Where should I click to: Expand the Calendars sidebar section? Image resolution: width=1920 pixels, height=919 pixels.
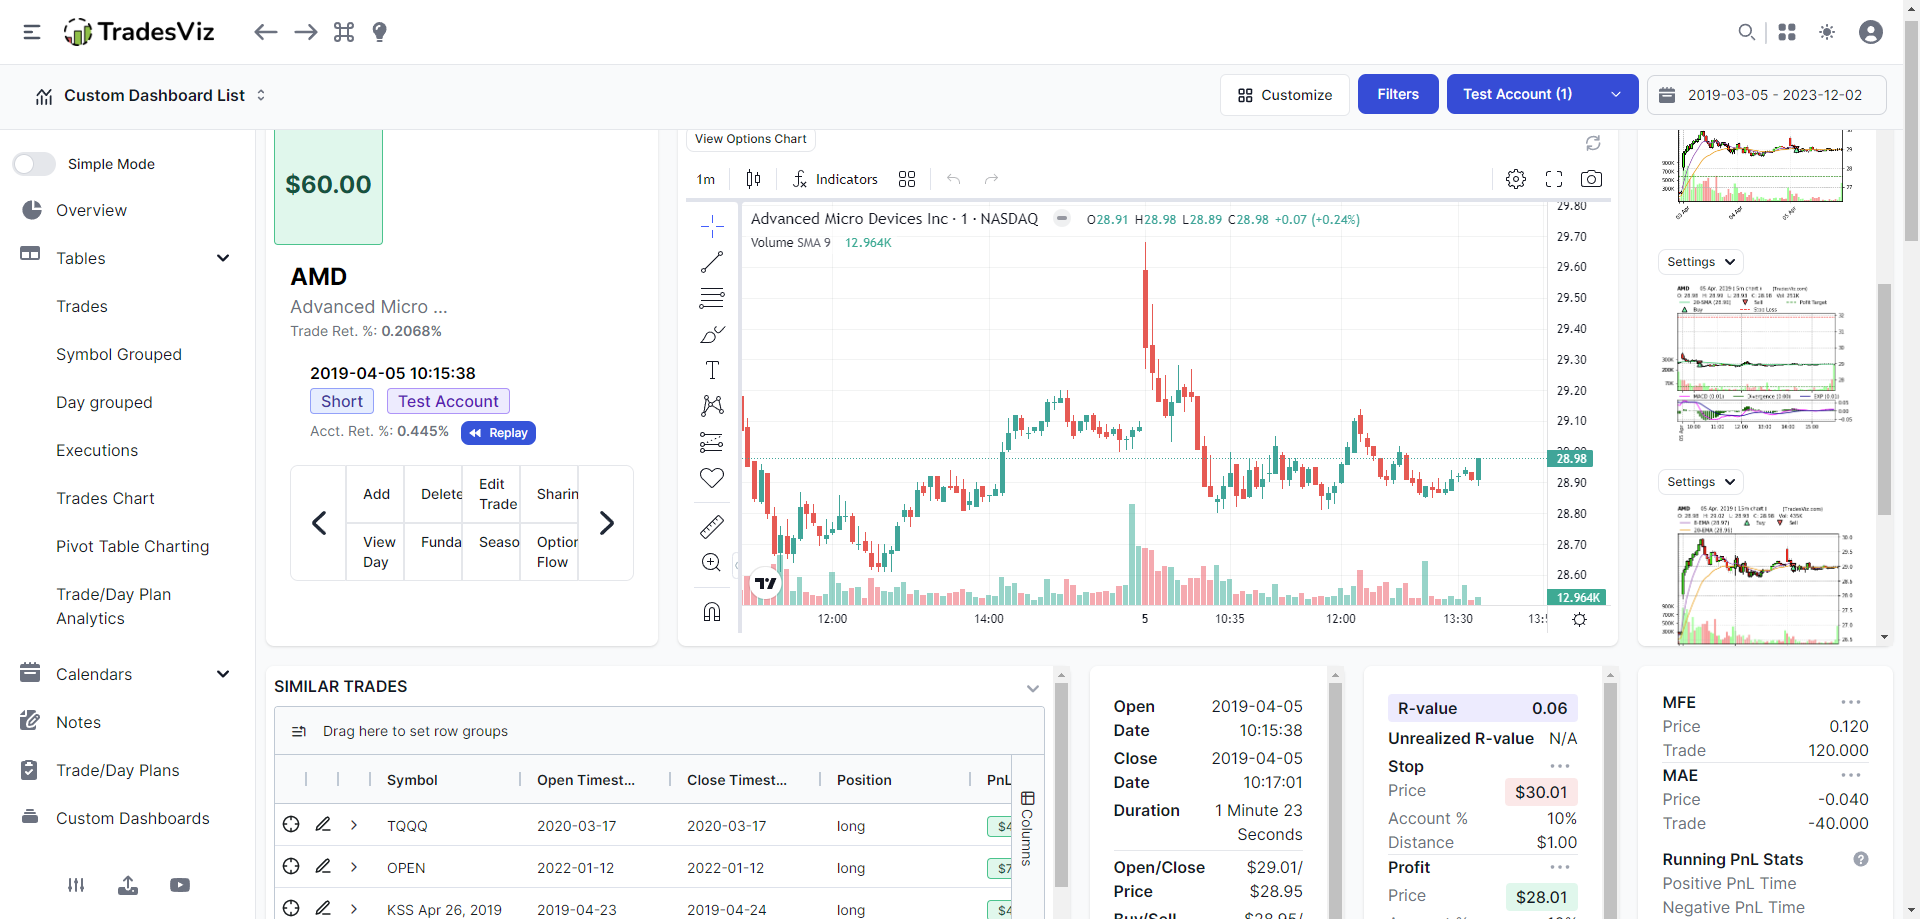coord(223,674)
